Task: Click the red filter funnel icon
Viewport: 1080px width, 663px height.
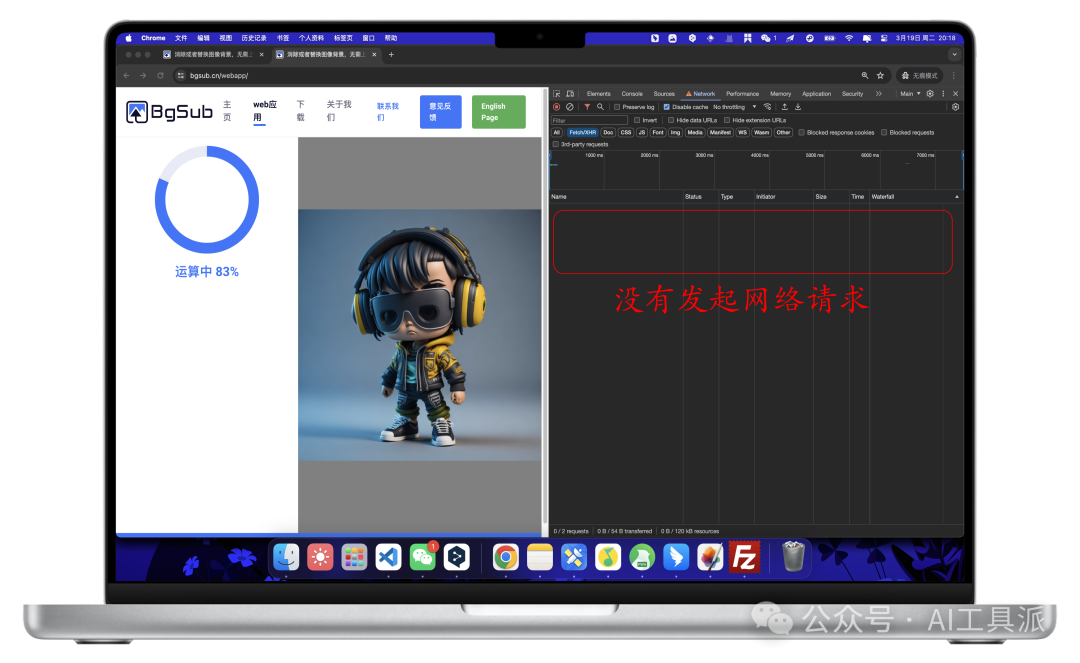Action: point(587,107)
